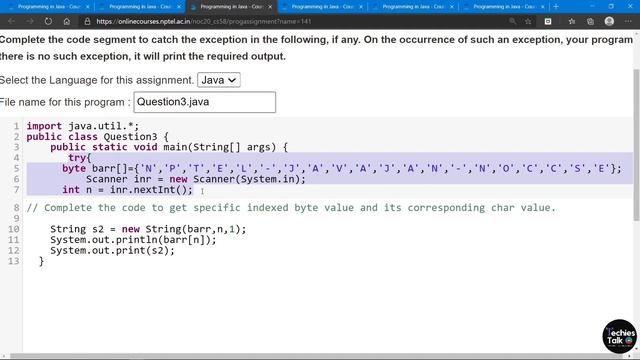Click the 'byte barr[]' array declaration line
640x360 pixels.
coord(342,169)
